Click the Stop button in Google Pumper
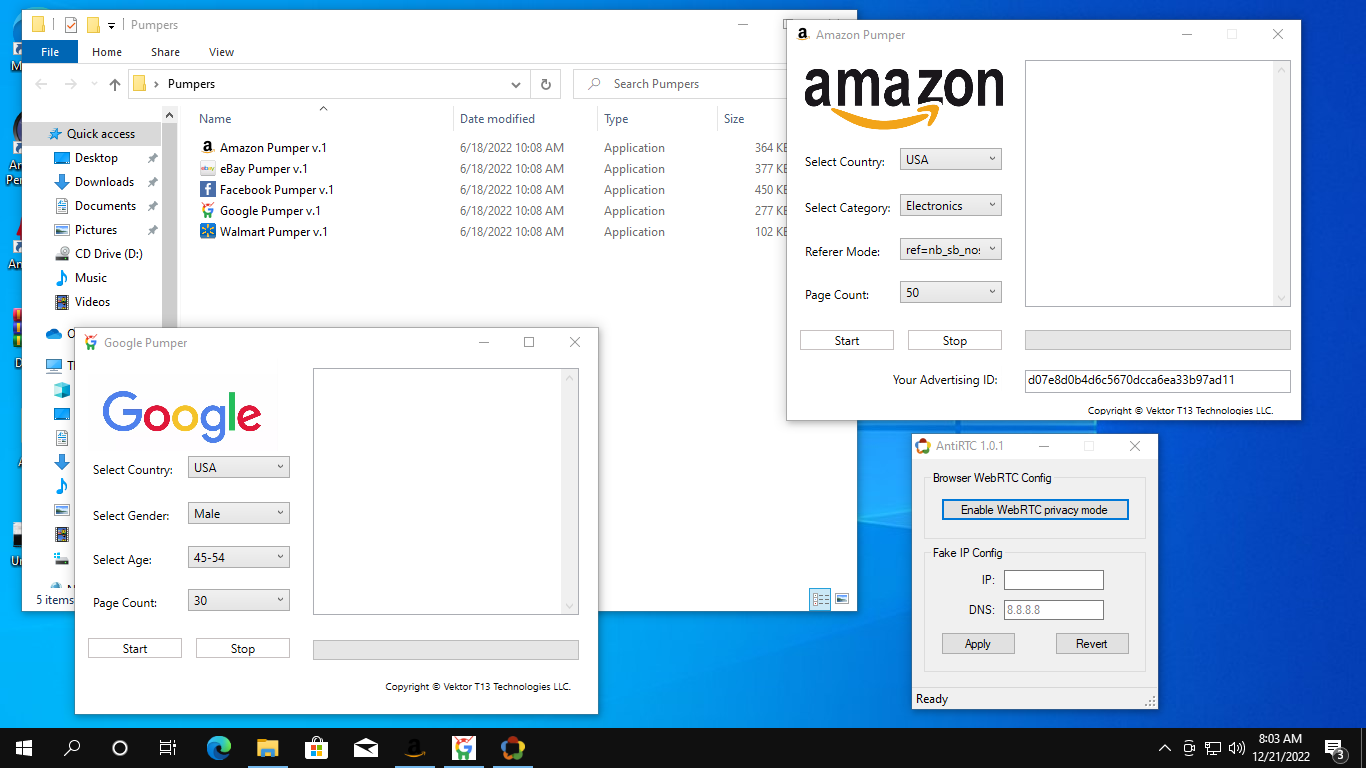The height and width of the screenshot is (768, 1366). tap(243, 649)
